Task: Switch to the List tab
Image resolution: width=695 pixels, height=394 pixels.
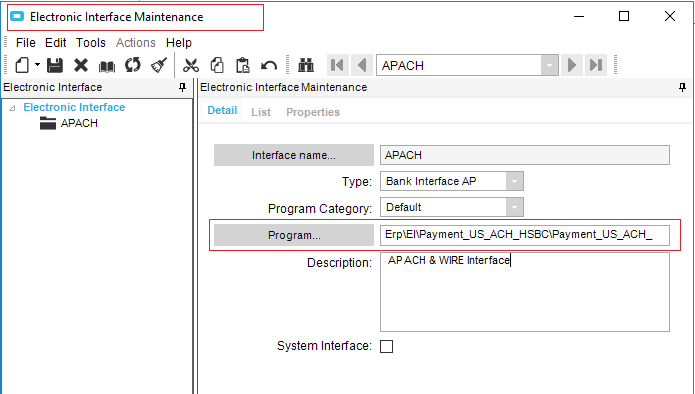Action: pyautogui.click(x=261, y=112)
